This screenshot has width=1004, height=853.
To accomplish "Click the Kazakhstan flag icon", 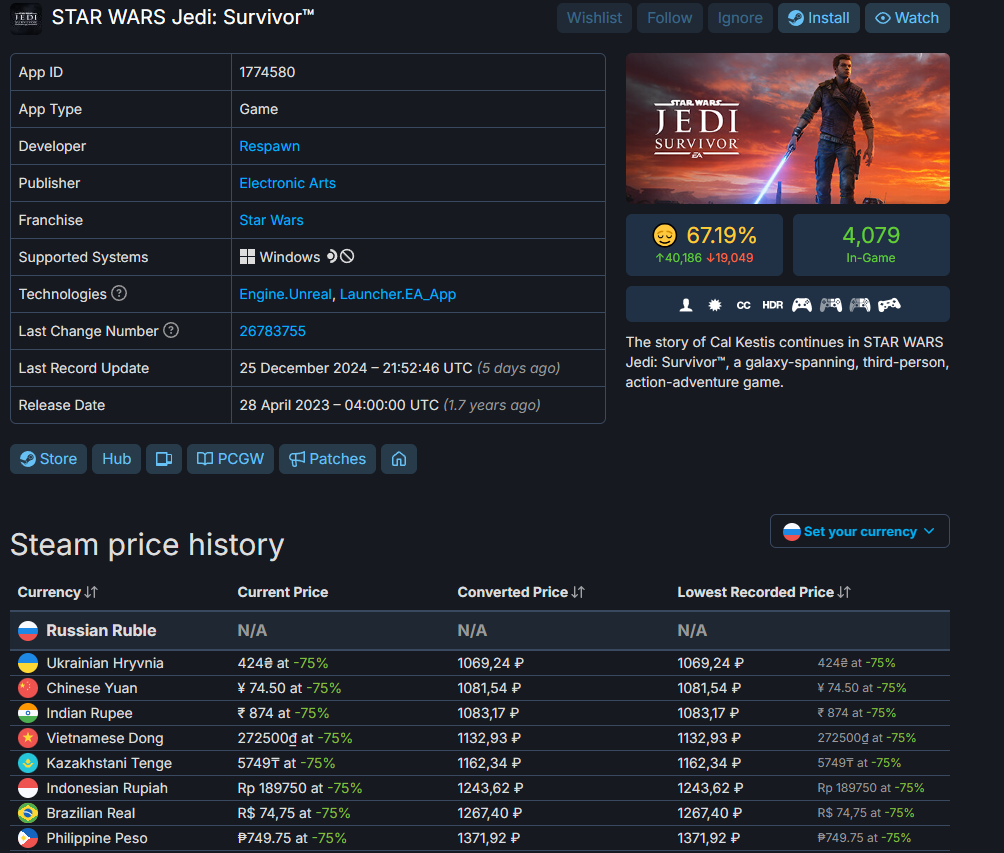I will coord(28,763).
